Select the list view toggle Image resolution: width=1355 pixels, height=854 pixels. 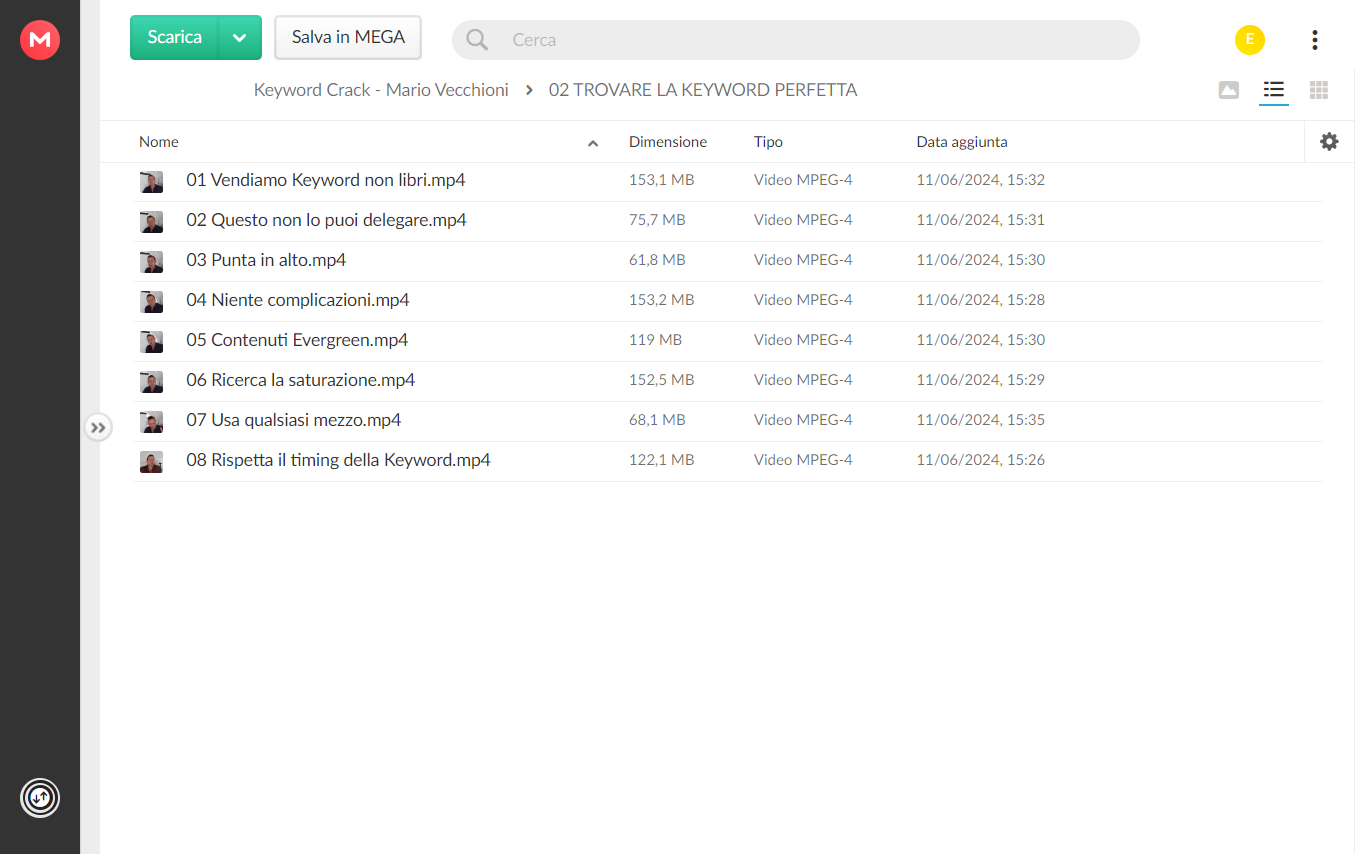click(1273, 90)
